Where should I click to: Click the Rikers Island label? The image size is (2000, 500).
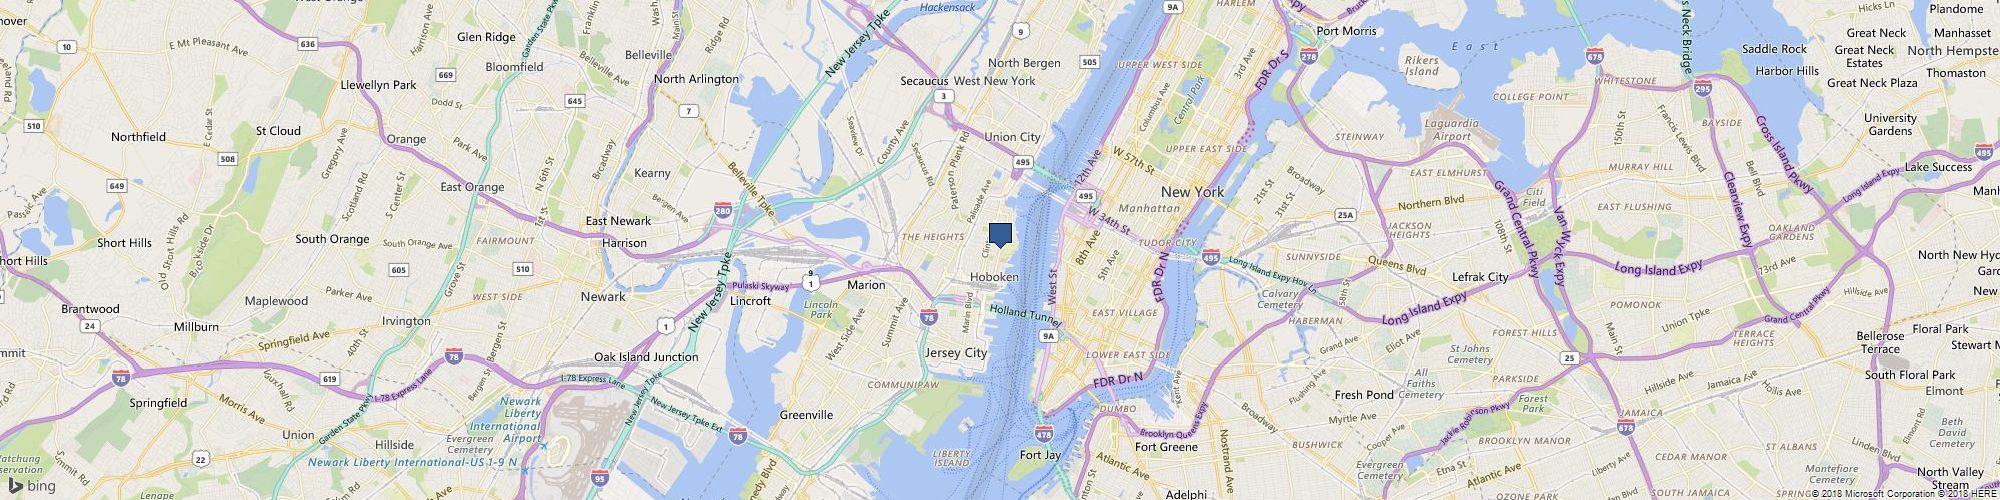[x=1421, y=65]
